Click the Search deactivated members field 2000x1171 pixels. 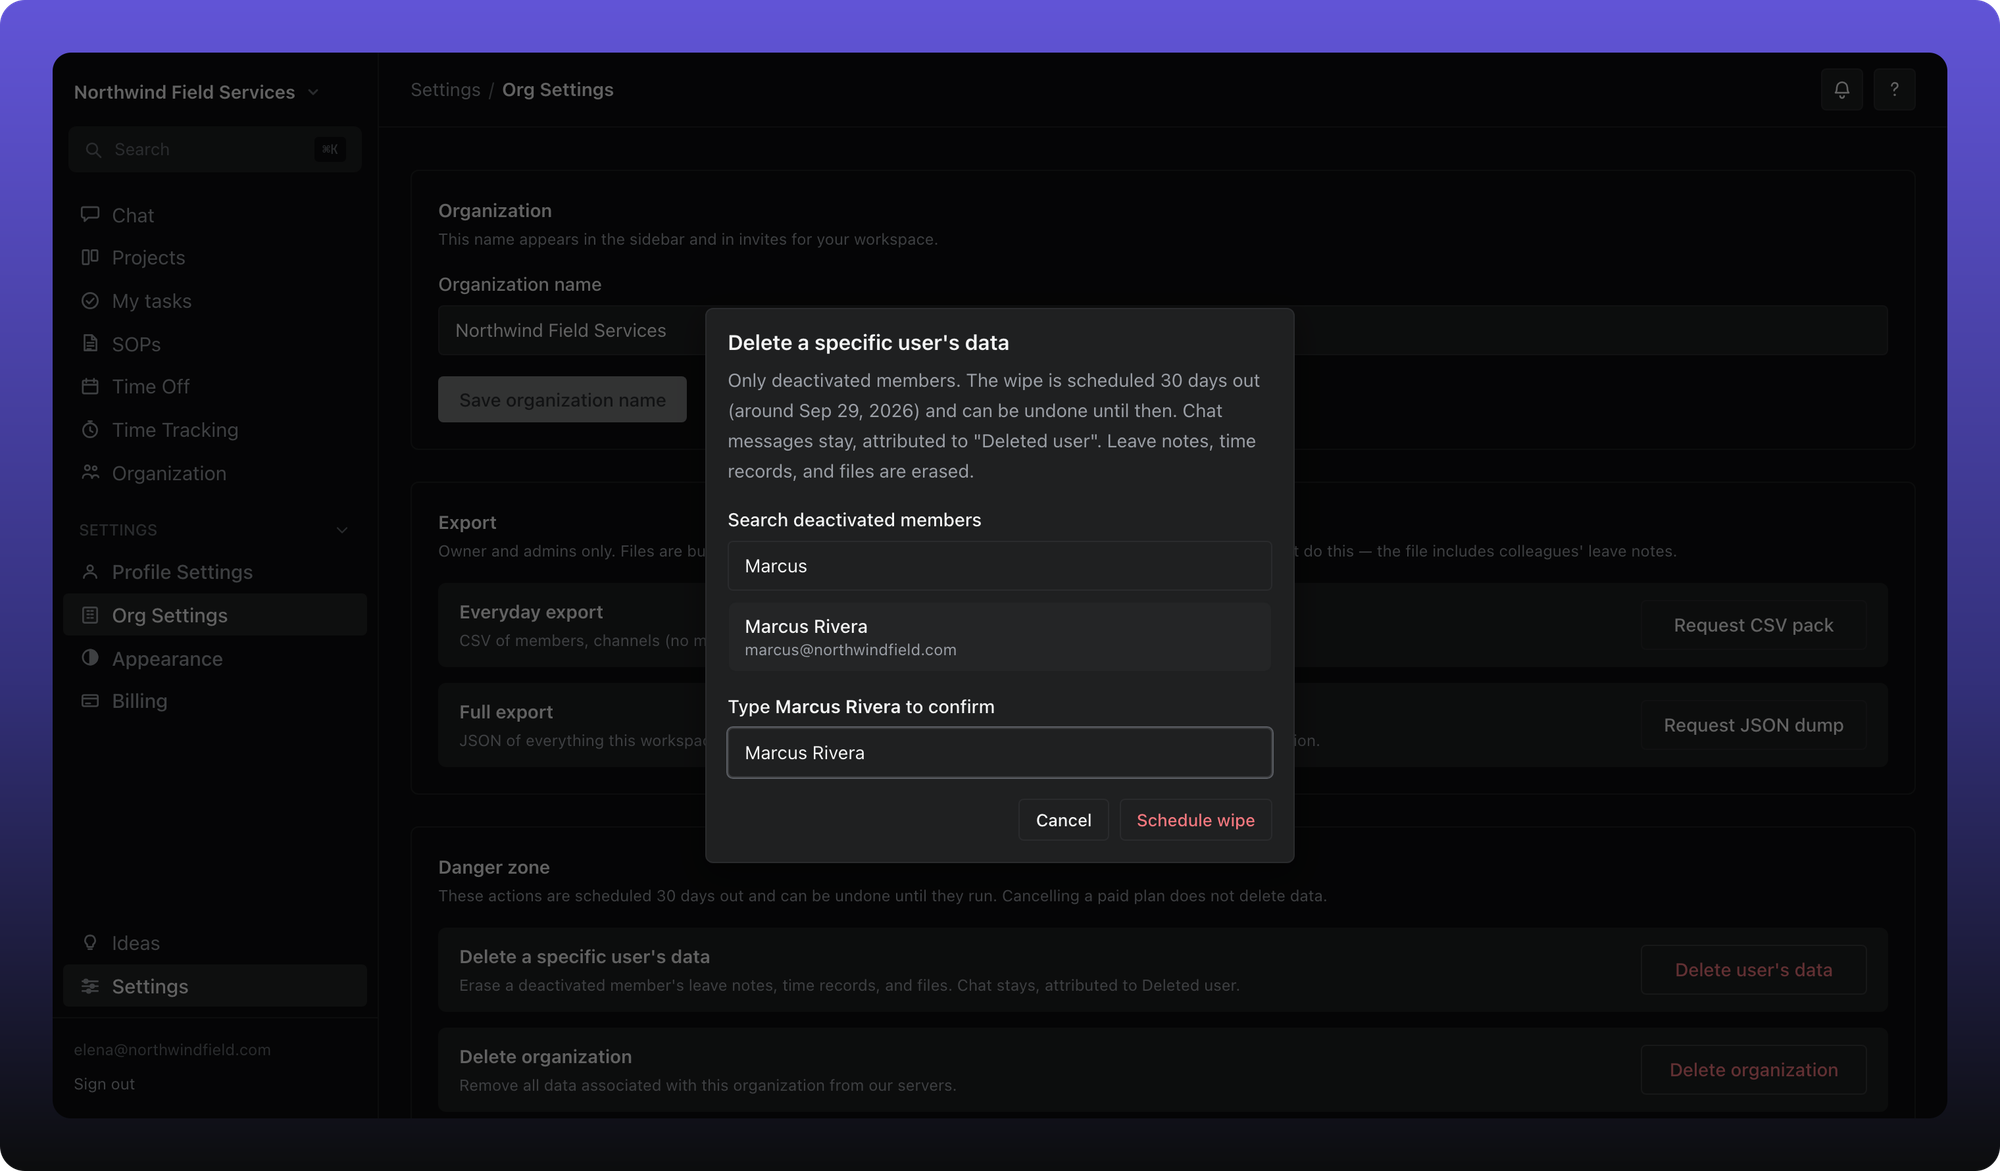click(x=999, y=566)
